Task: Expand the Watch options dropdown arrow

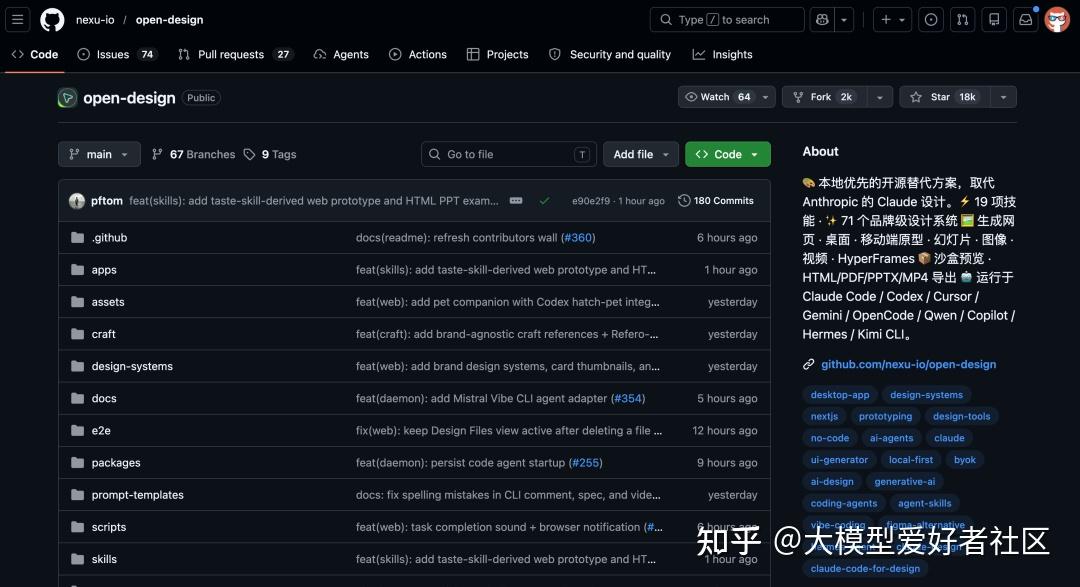Action: pyautogui.click(x=765, y=97)
